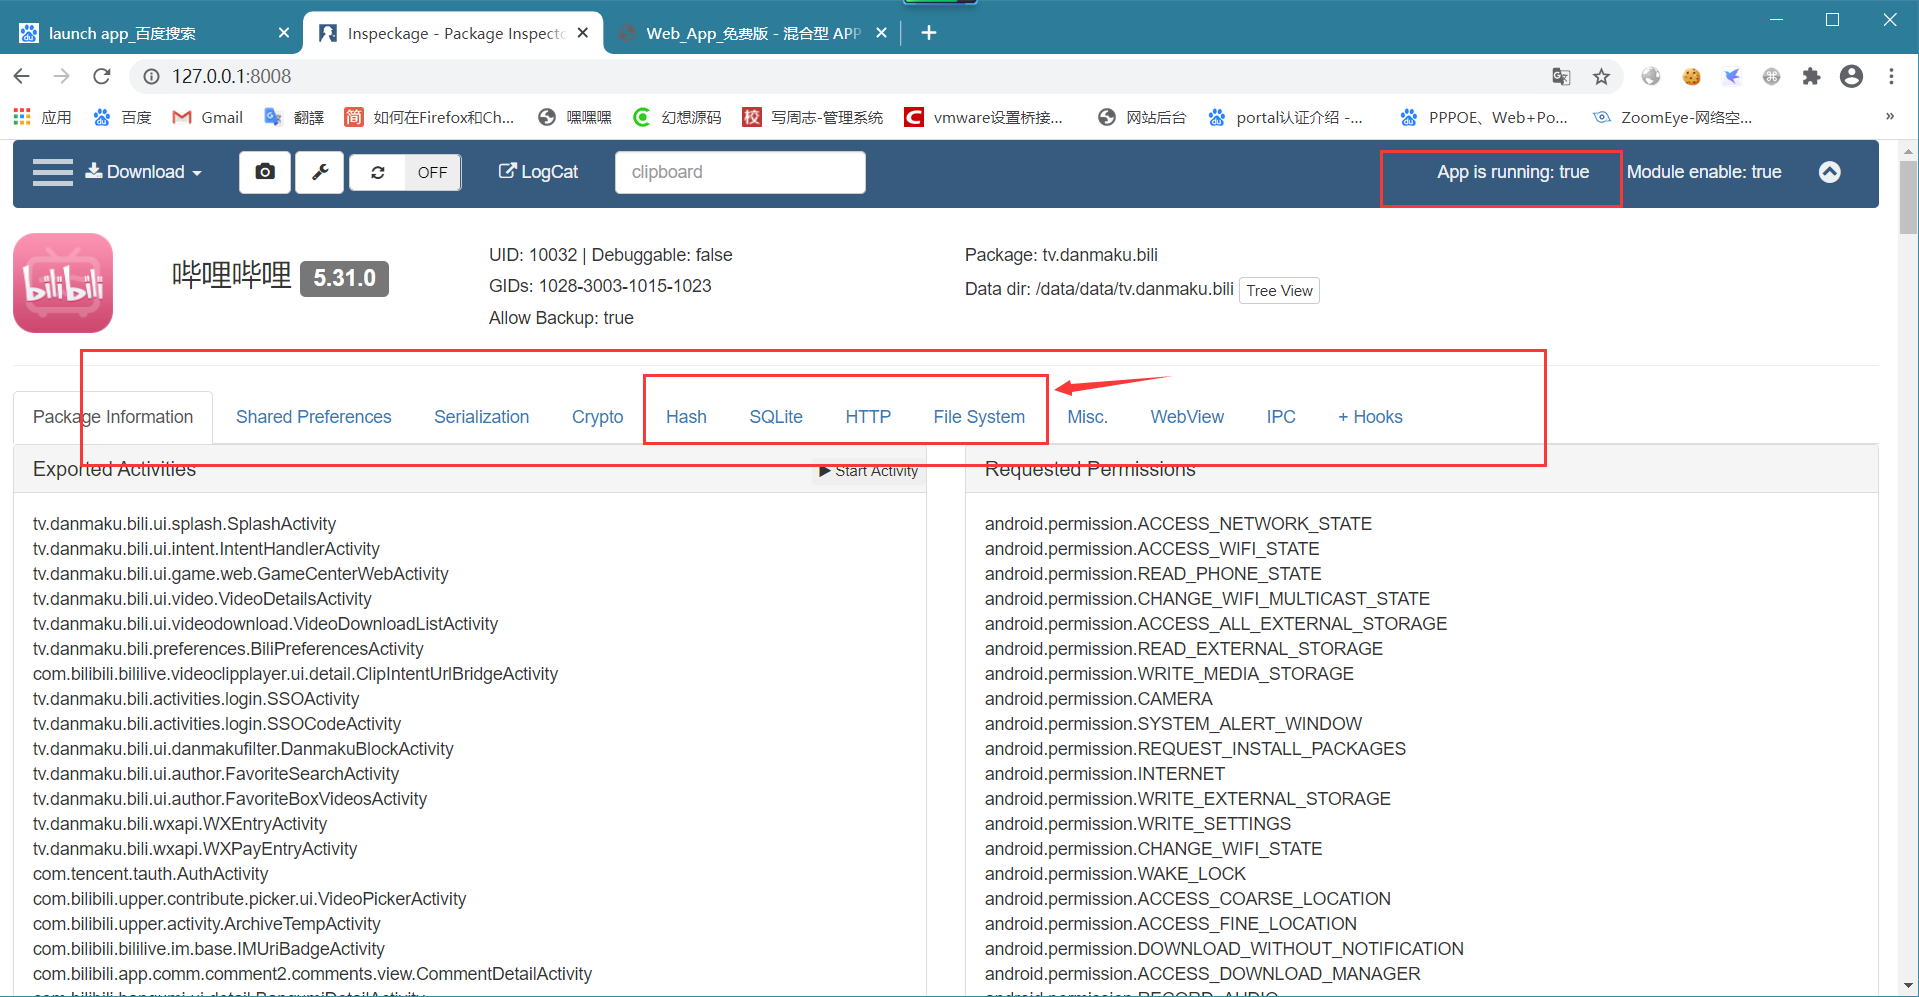Open the WebView tab
Viewport: 1919px width, 997px height.
pyautogui.click(x=1187, y=417)
